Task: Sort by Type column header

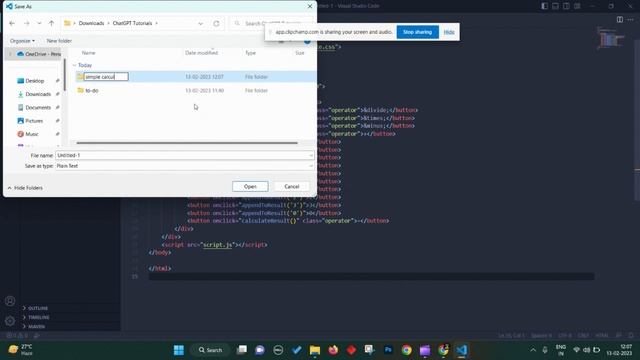Action: [x=250, y=53]
